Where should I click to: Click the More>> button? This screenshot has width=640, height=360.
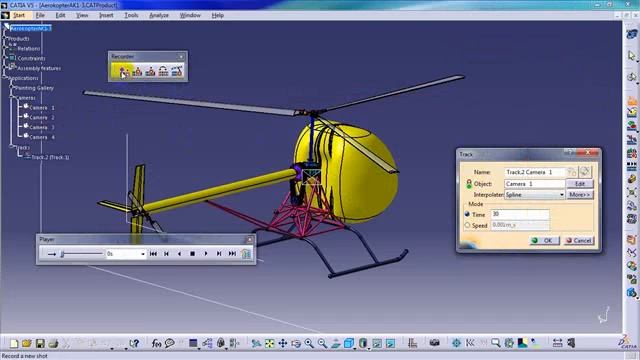tap(580, 195)
